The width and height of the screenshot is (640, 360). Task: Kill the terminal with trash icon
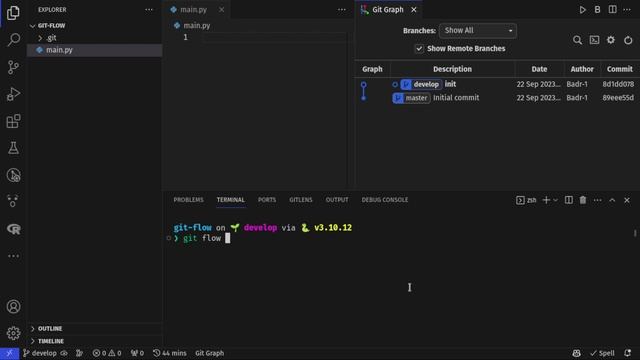point(583,200)
